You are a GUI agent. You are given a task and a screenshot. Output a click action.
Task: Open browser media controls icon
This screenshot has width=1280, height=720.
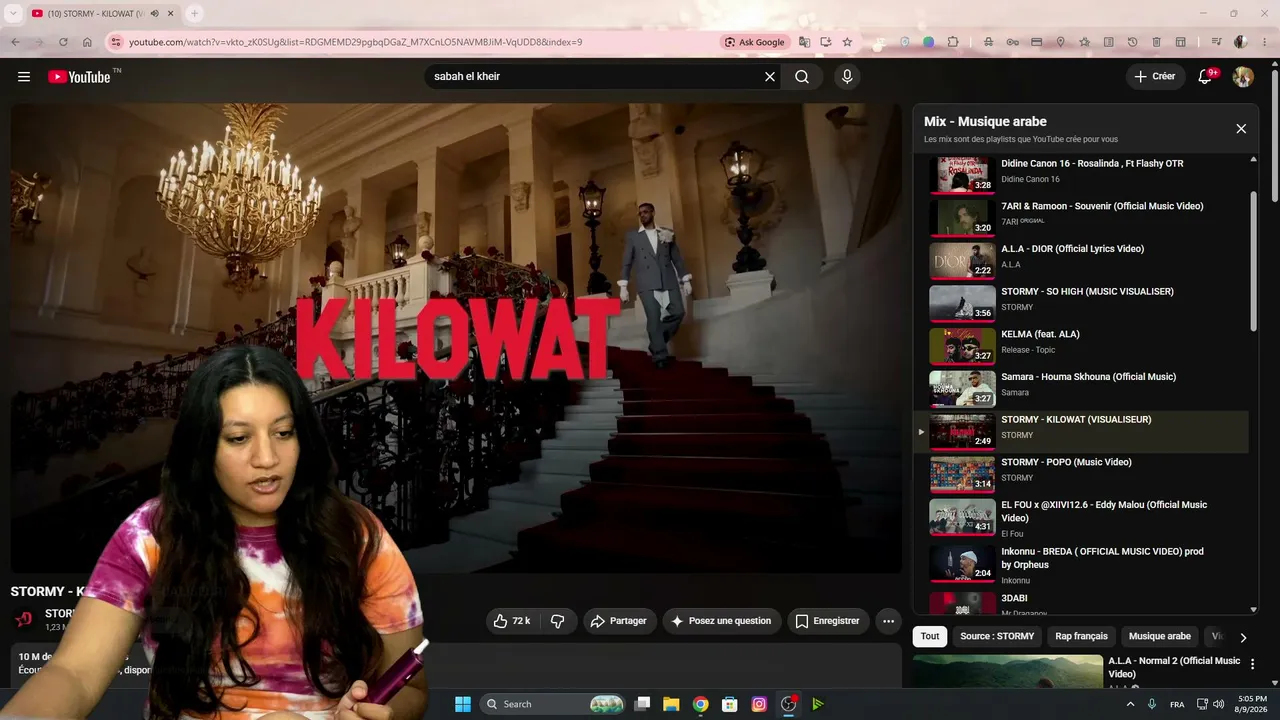coord(1216,42)
